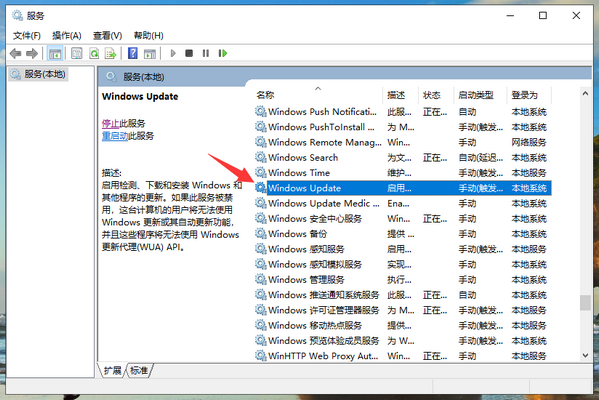Select the Windows Remote Manag... service row

pos(403,143)
